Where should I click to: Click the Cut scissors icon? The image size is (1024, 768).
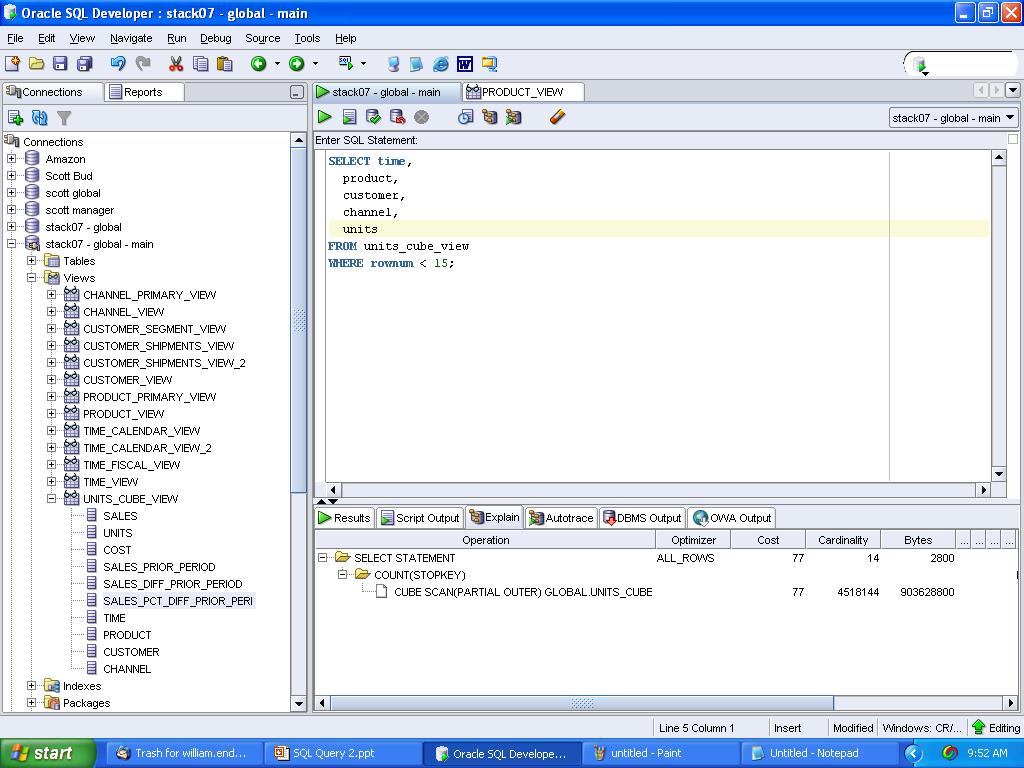pyautogui.click(x=176, y=63)
